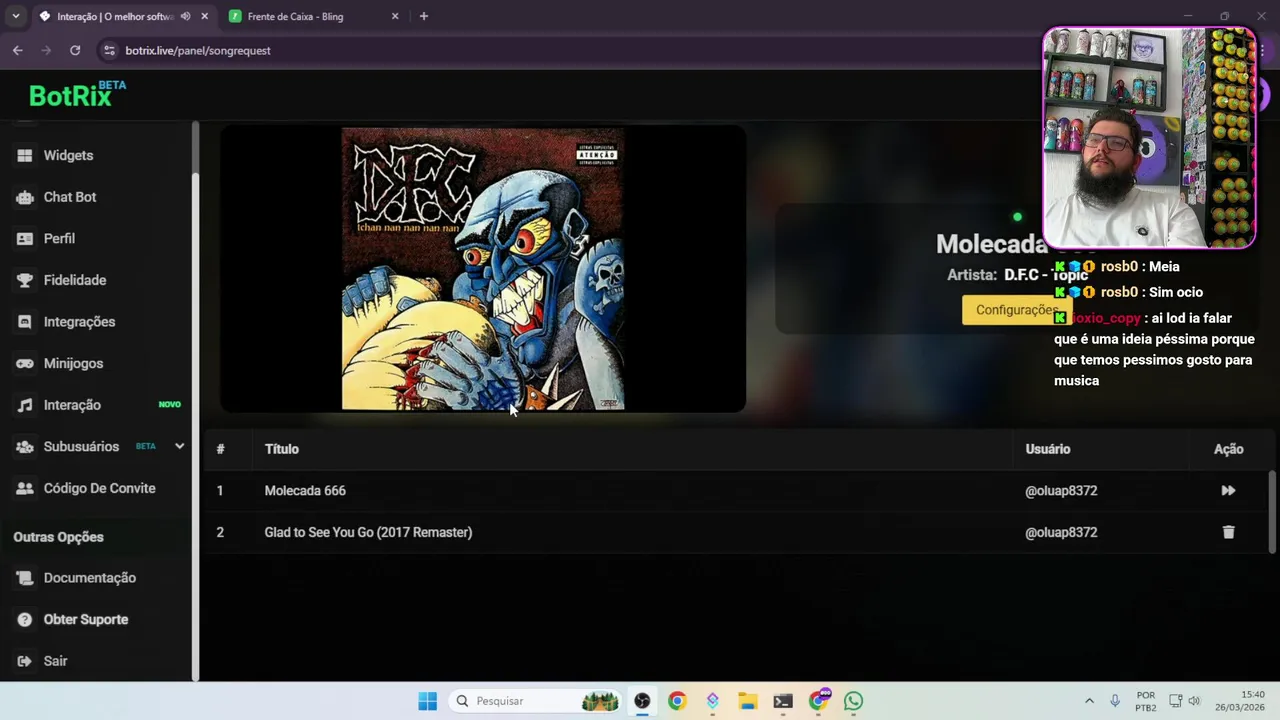
Task: Select Glad to See You Go (2017 Remaster) title
Action: (368, 532)
